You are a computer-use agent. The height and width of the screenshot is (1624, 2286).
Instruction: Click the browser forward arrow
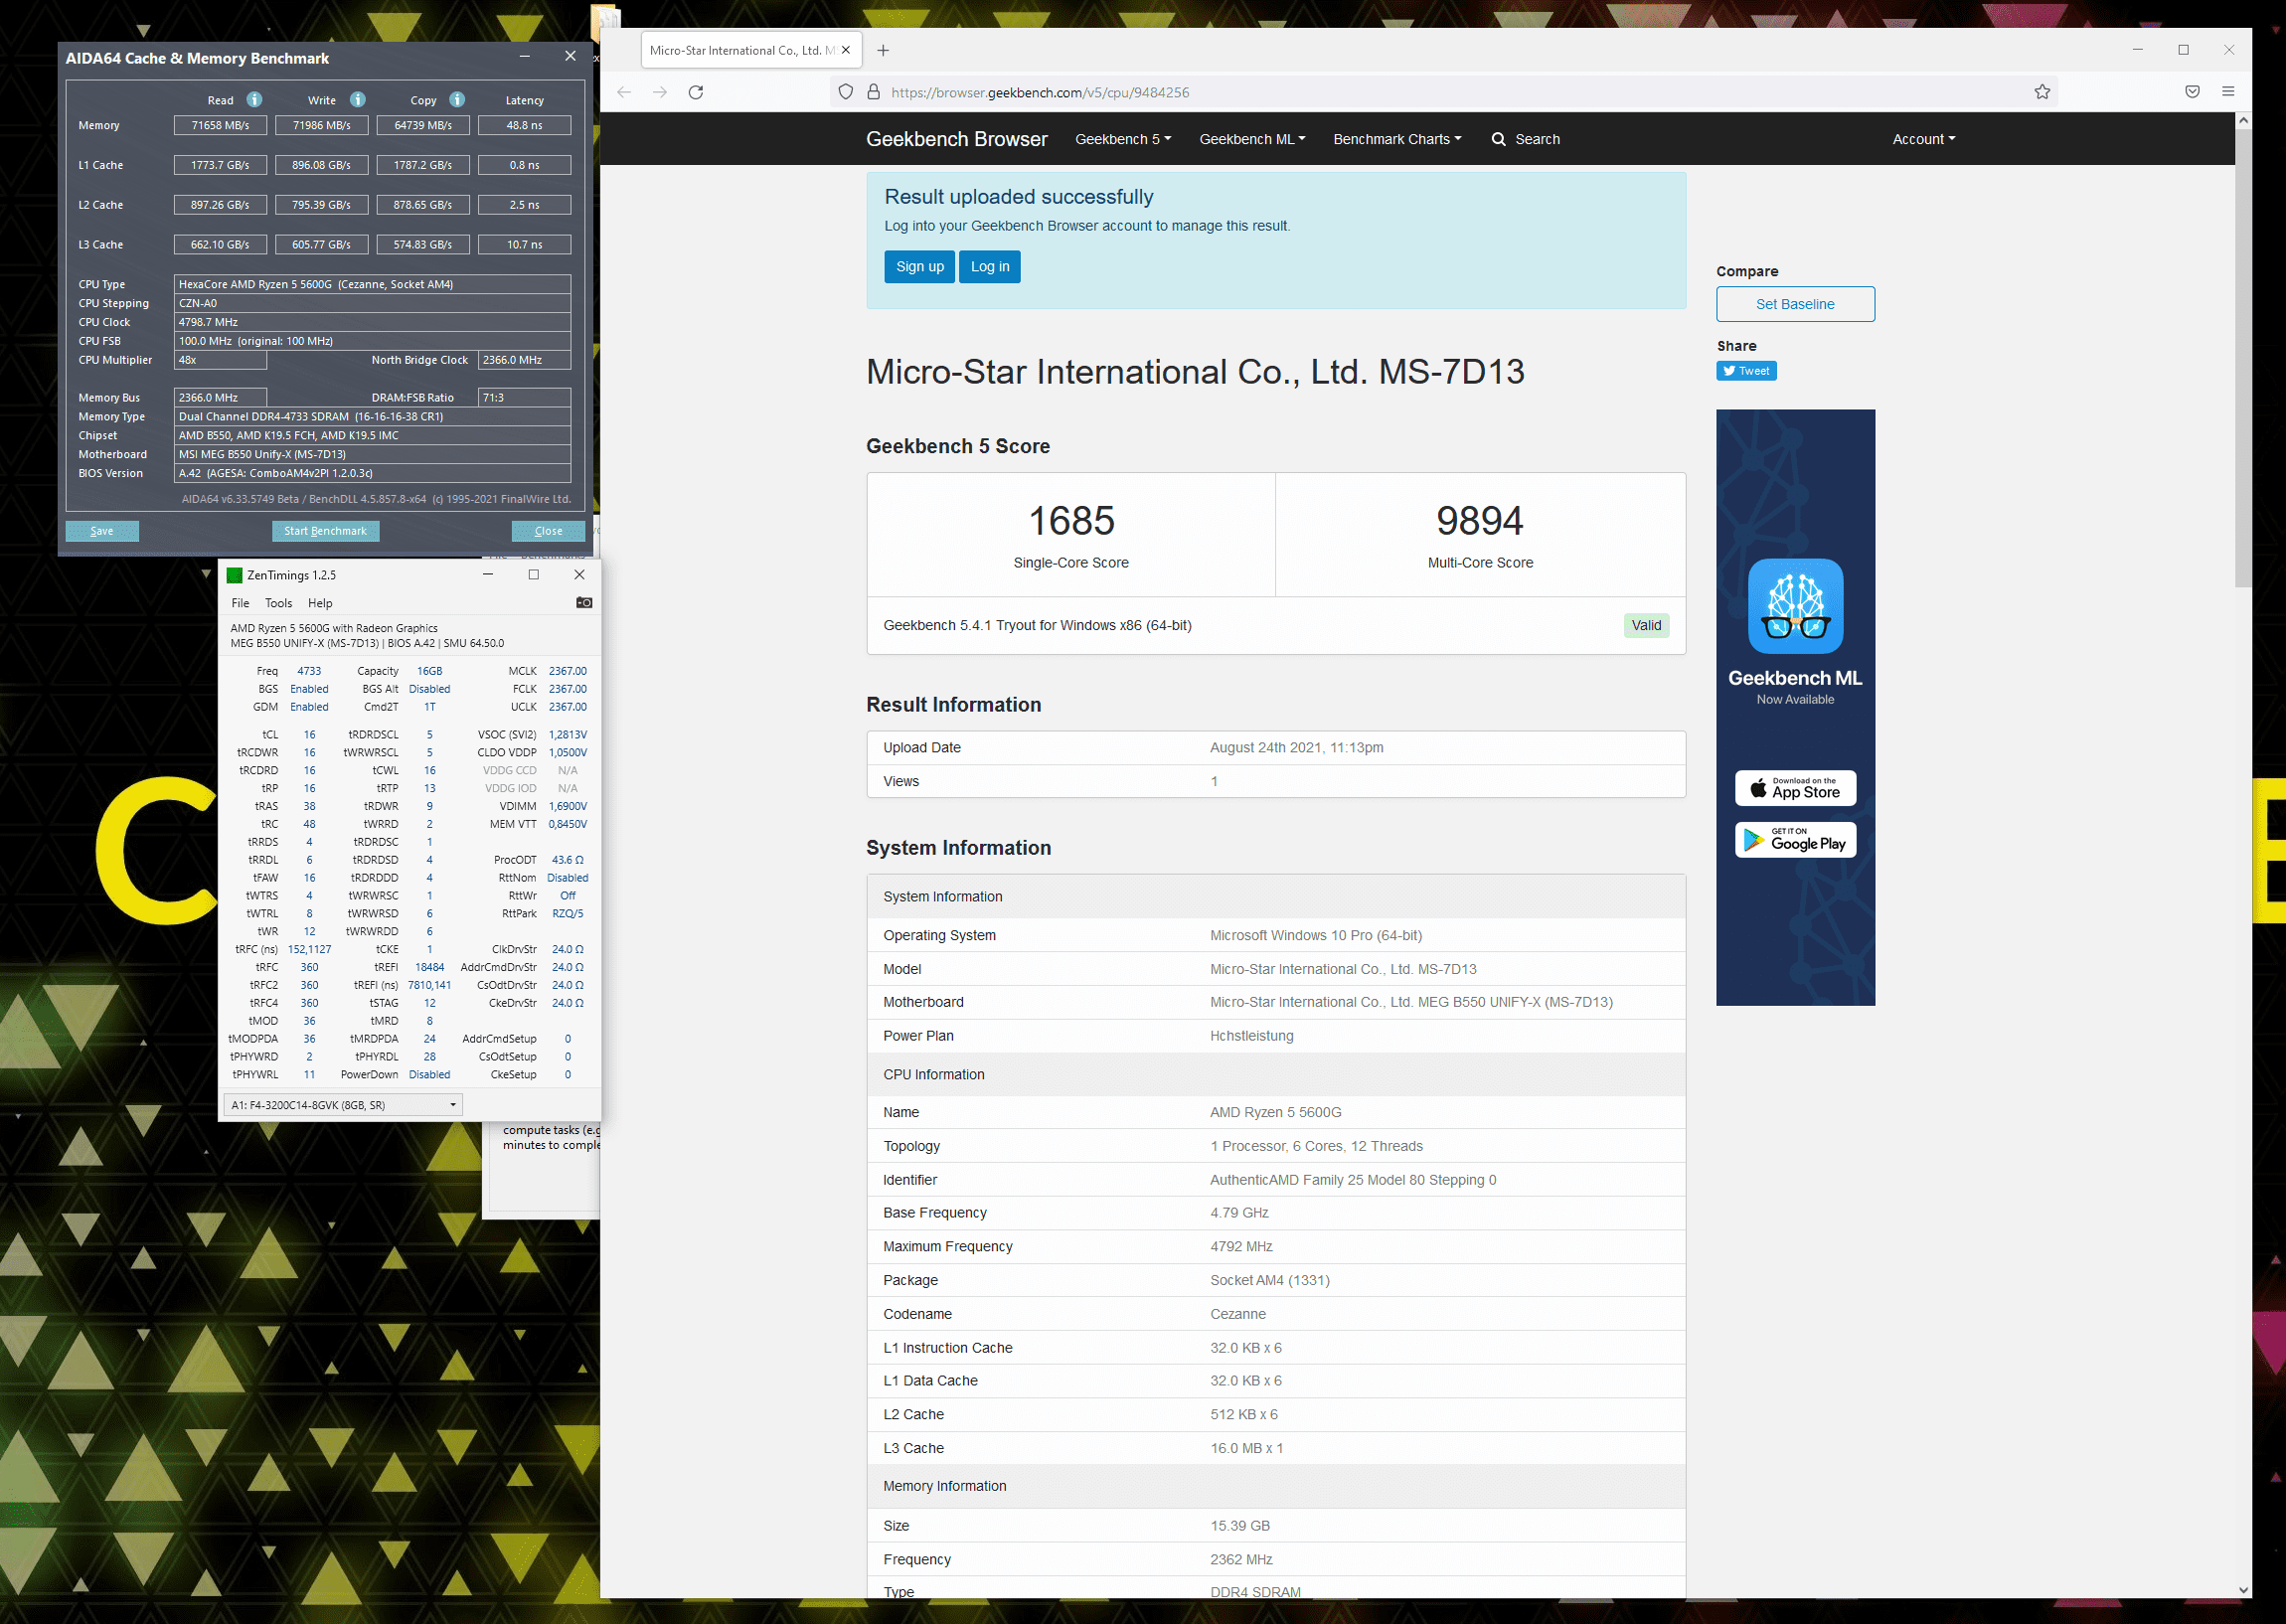pyautogui.click(x=660, y=92)
